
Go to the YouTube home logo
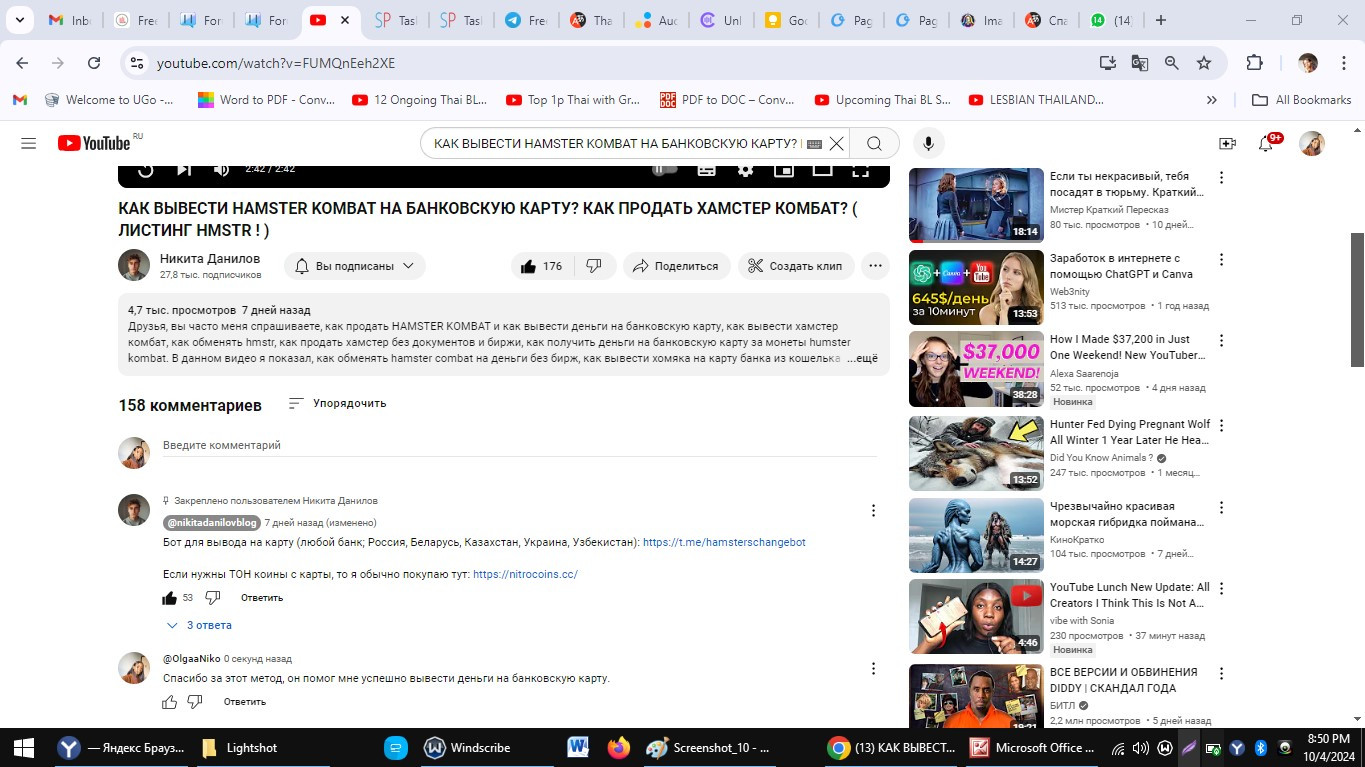click(x=95, y=143)
